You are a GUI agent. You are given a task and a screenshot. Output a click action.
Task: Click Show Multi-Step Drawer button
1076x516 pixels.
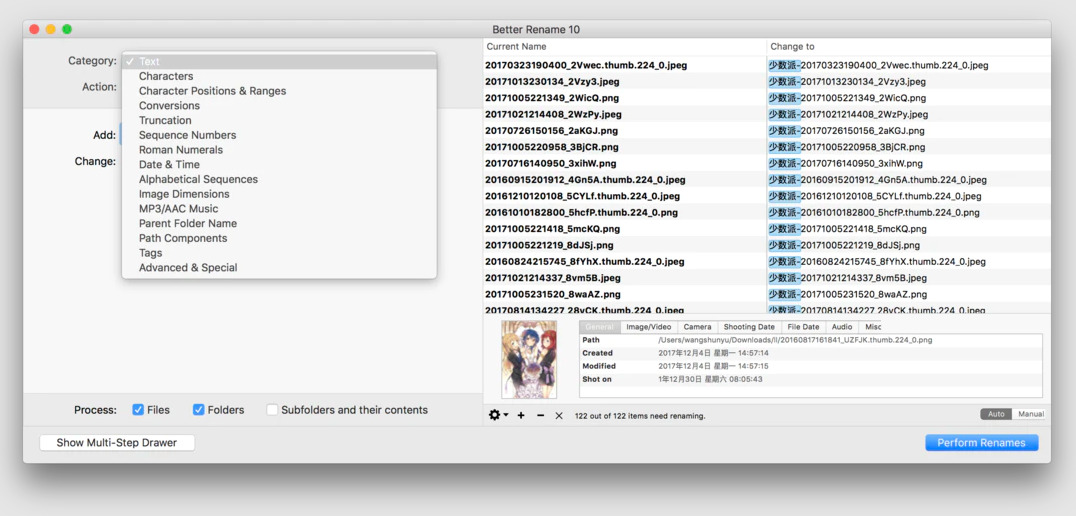pos(117,443)
